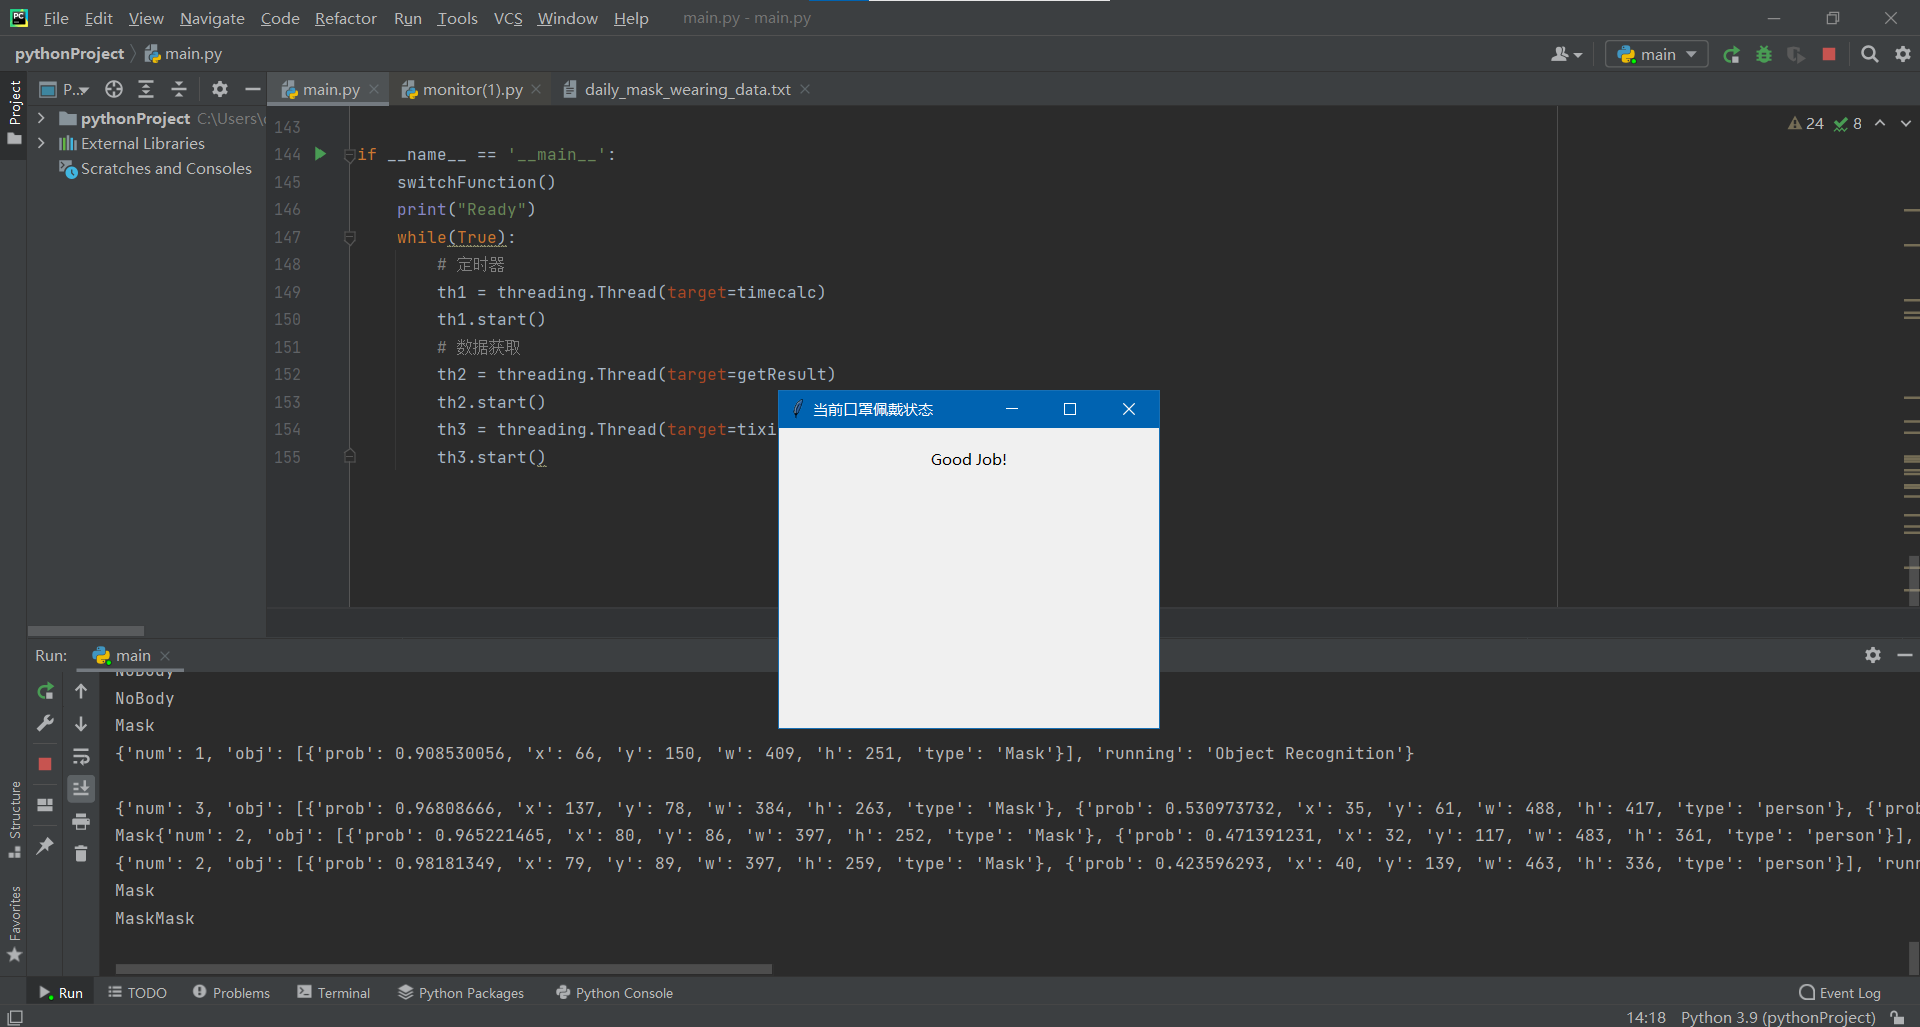Hide the Project panel
The height and width of the screenshot is (1027, 1920).
253,89
